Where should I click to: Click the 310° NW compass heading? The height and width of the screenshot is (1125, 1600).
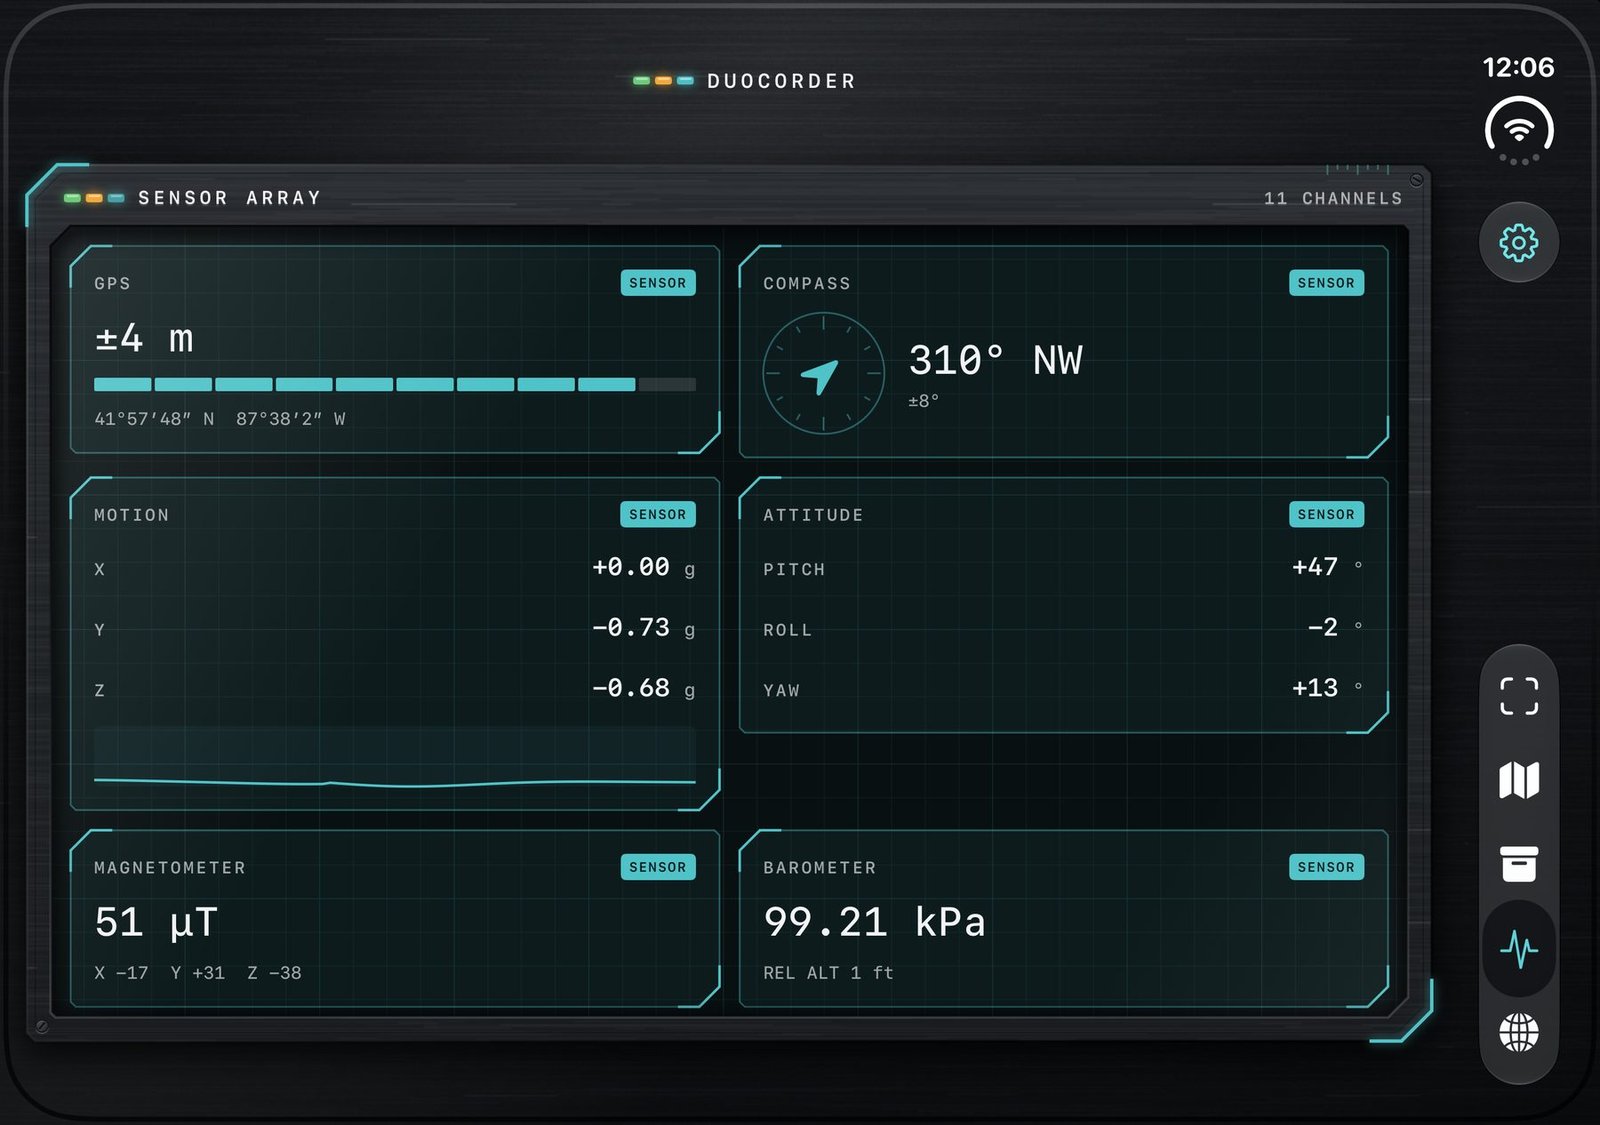(x=995, y=360)
